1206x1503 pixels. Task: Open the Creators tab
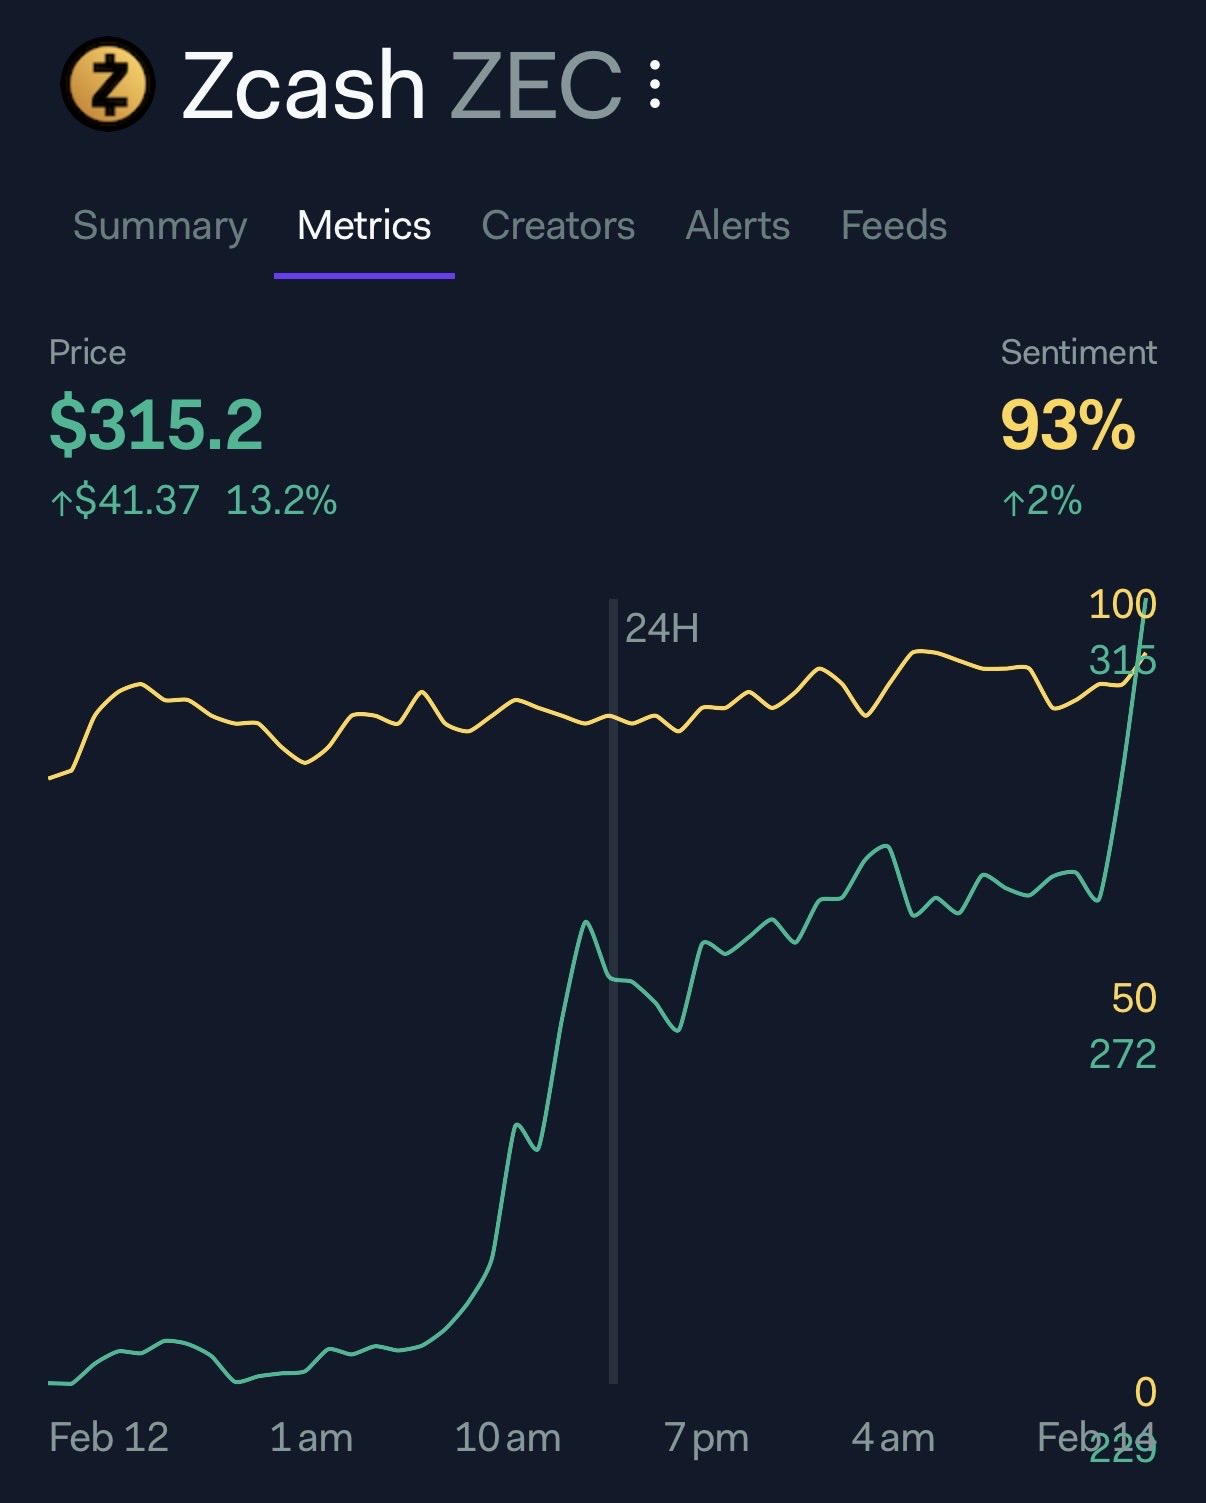[x=558, y=226]
